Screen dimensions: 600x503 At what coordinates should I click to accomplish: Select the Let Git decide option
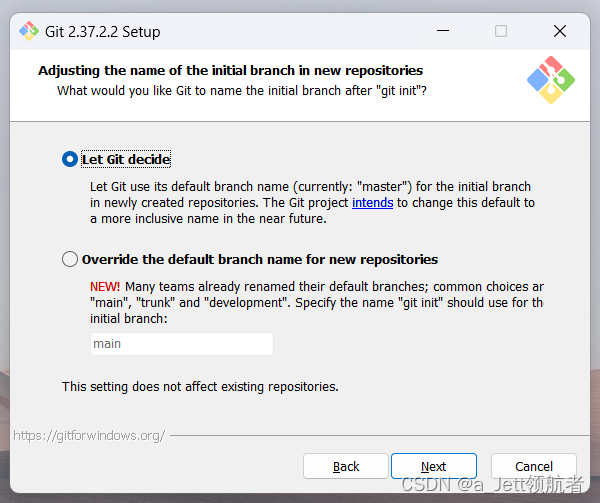pos(70,159)
